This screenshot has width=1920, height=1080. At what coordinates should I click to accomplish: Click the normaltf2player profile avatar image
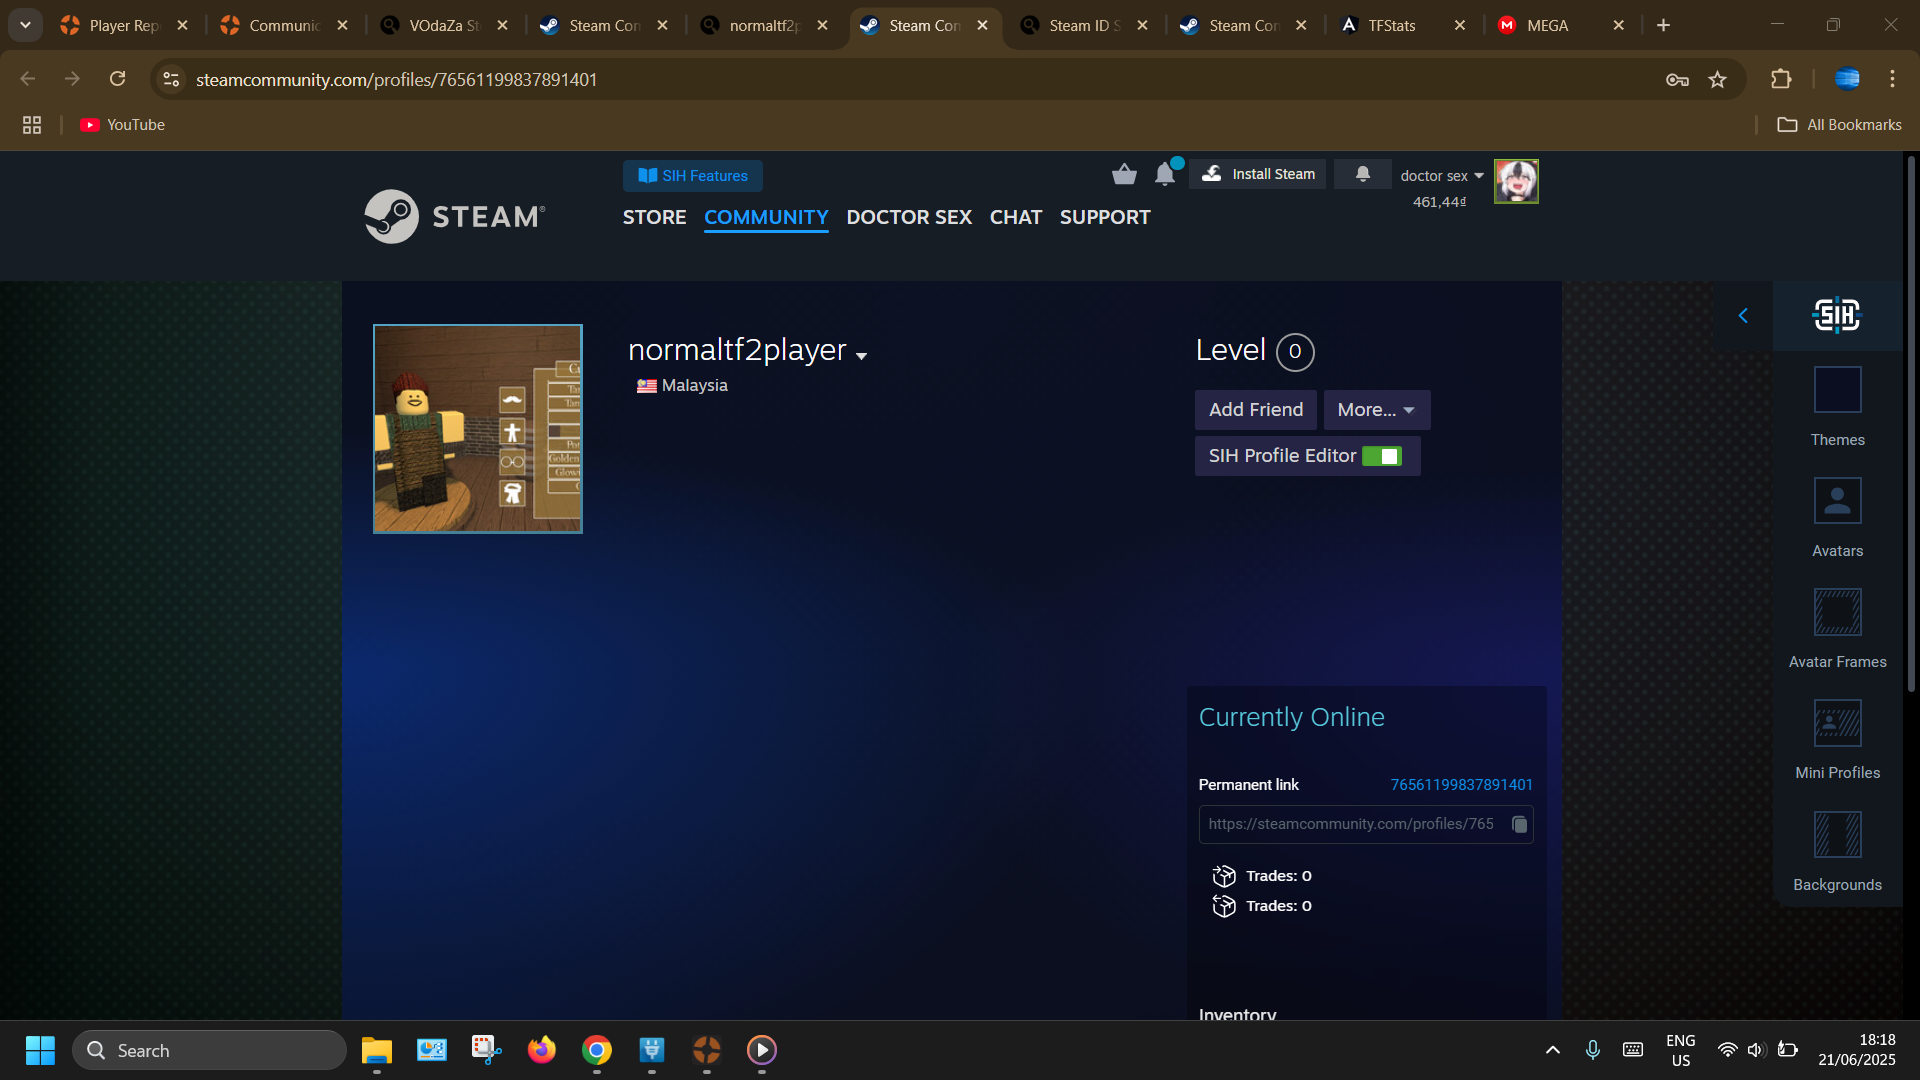point(478,429)
